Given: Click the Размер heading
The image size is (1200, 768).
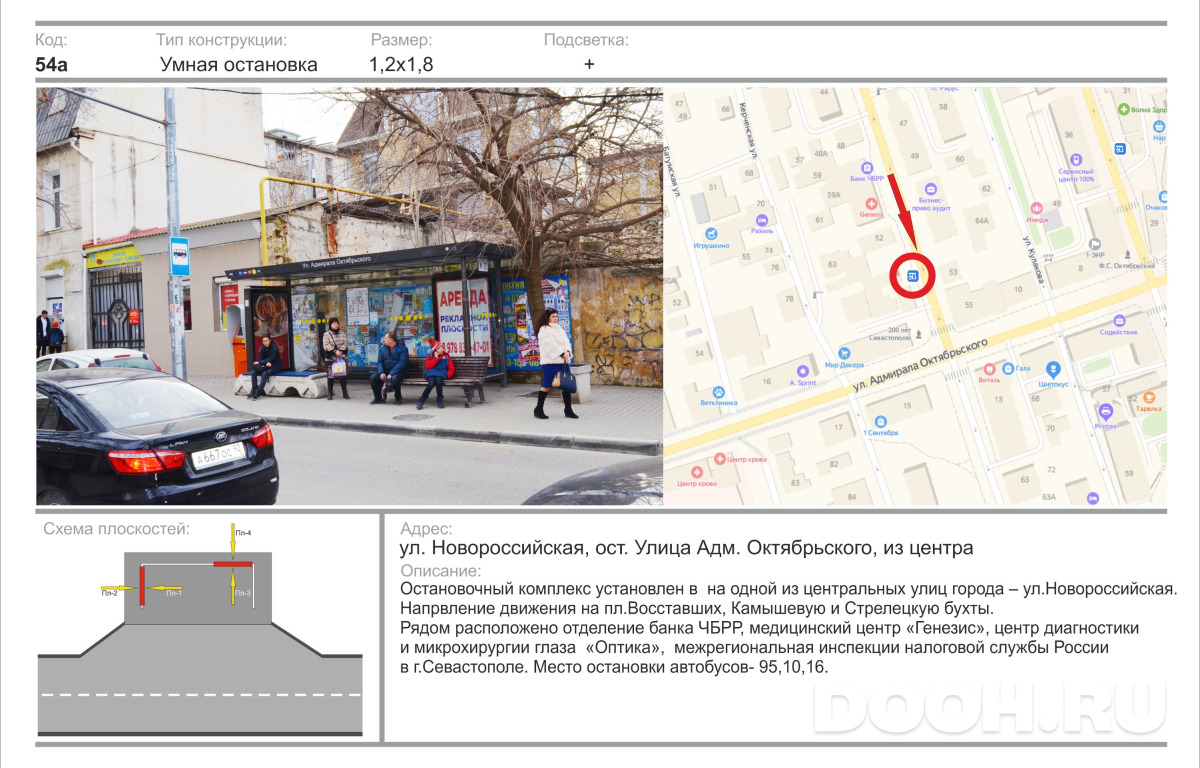Looking at the screenshot, I should coord(401,40).
